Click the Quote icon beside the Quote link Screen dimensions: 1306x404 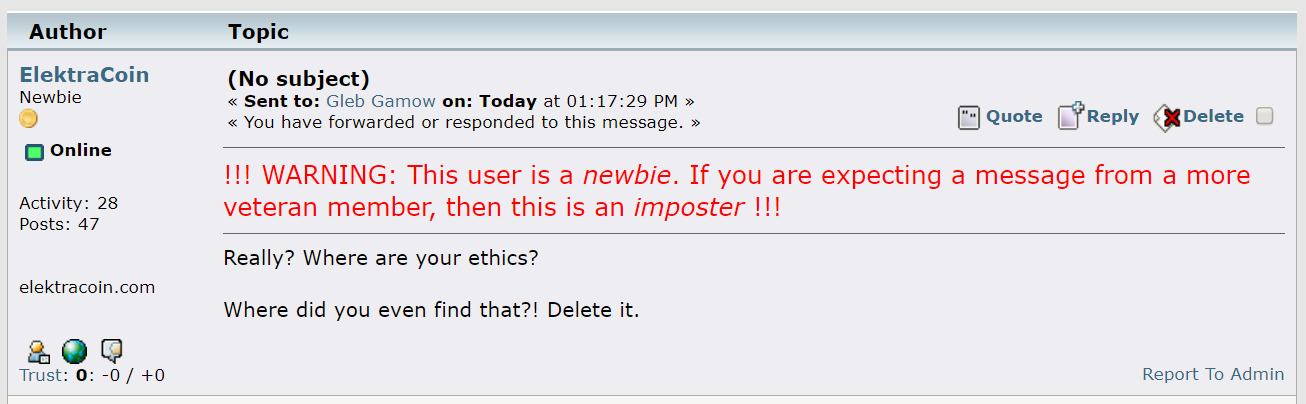969,117
